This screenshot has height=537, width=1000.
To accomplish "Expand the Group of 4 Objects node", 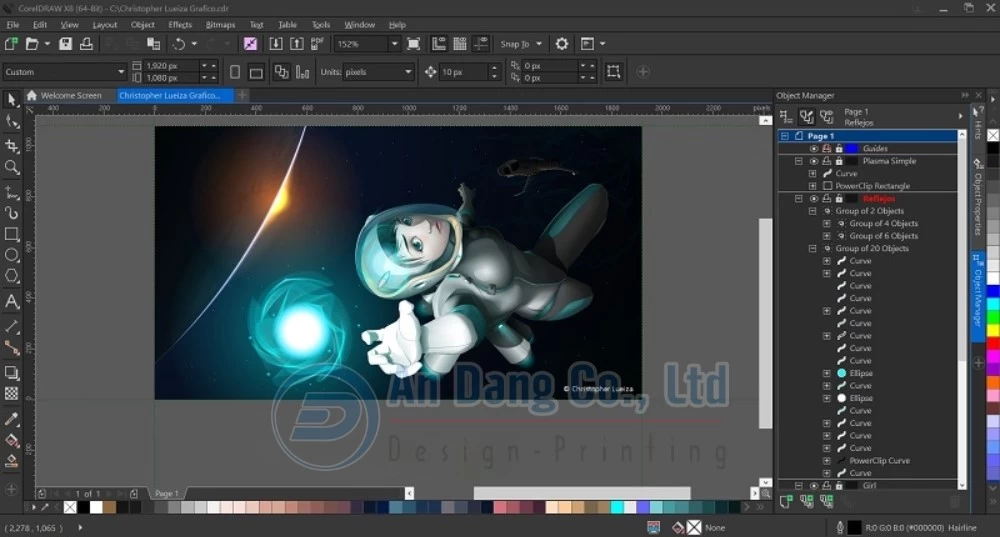I will [827, 224].
